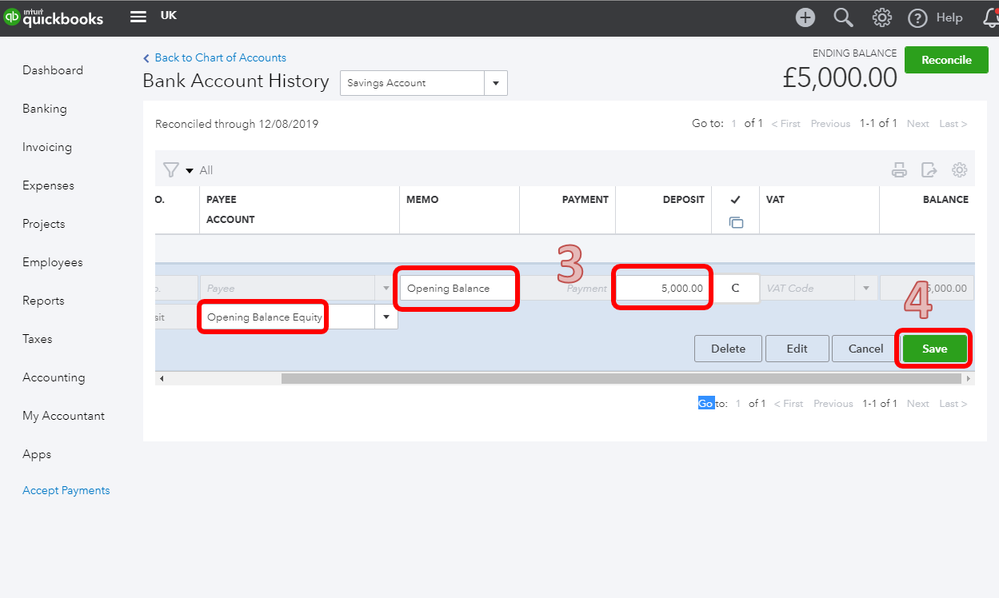Click the PAYMENT column header
999x598 pixels.
coord(585,199)
